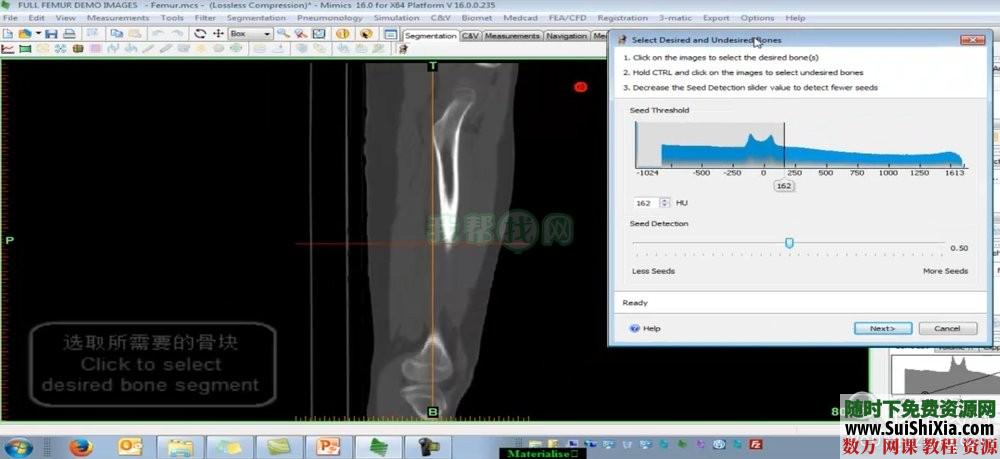Image resolution: width=1000 pixels, height=459 pixels.
Task: Click the red marker in the image view
Action: point(580,88)
